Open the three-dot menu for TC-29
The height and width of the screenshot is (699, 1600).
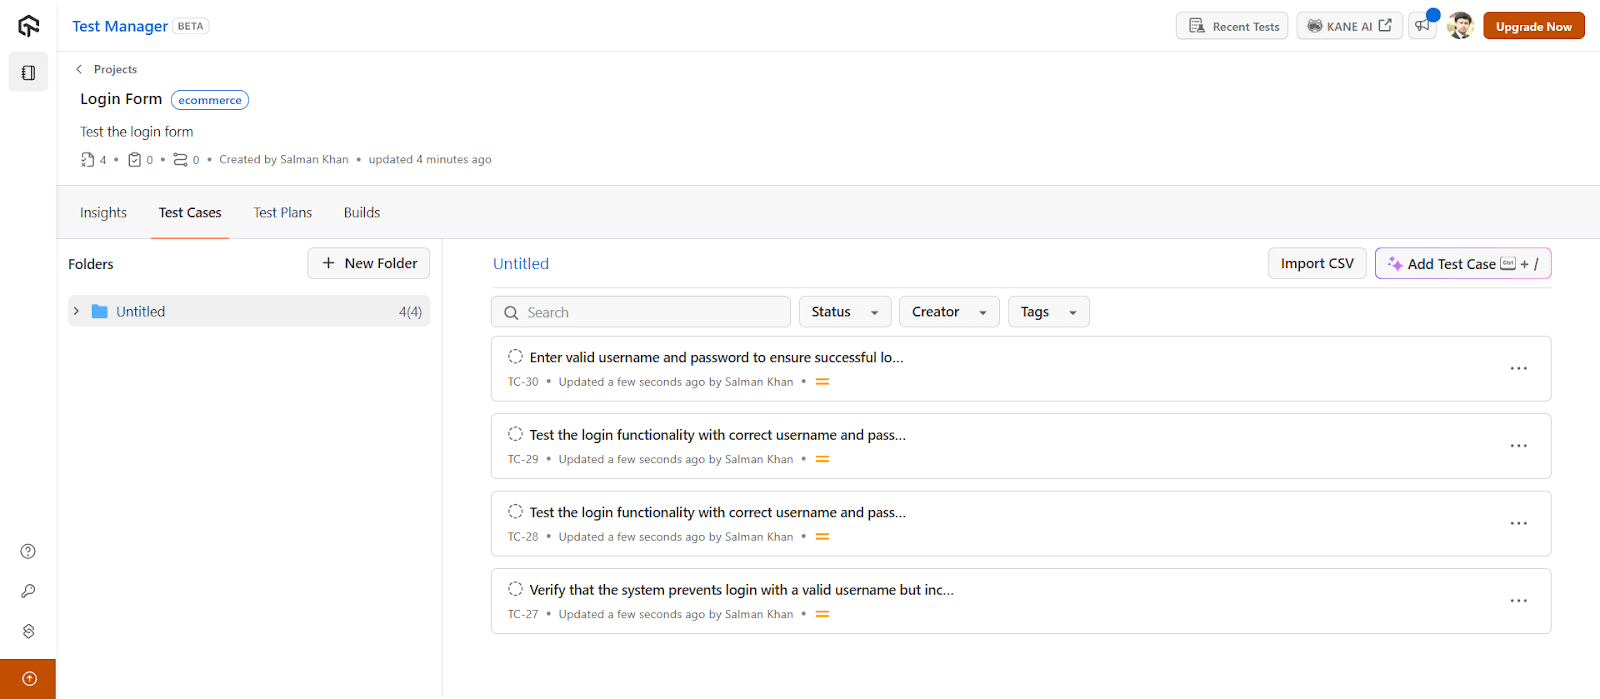(1518, 446)
